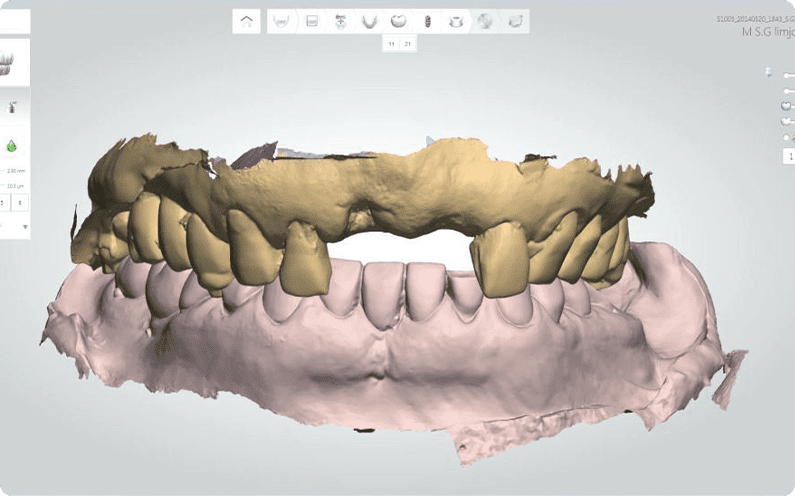Viewport: 795px width, 496px height.
Task: Select the globe sphere step icon
Action: (485, 21)
